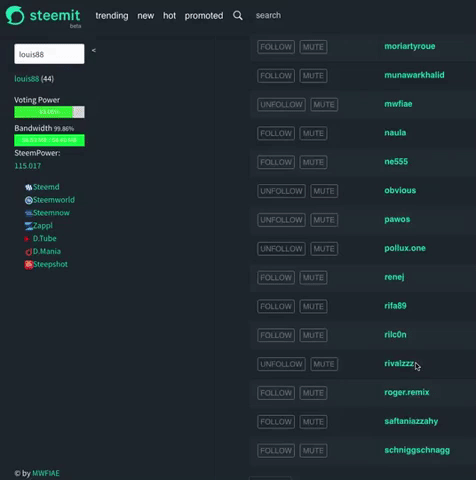This screenshot has width=476, height=480.
Task: Mute user pawos
Action: coord(324,220)
